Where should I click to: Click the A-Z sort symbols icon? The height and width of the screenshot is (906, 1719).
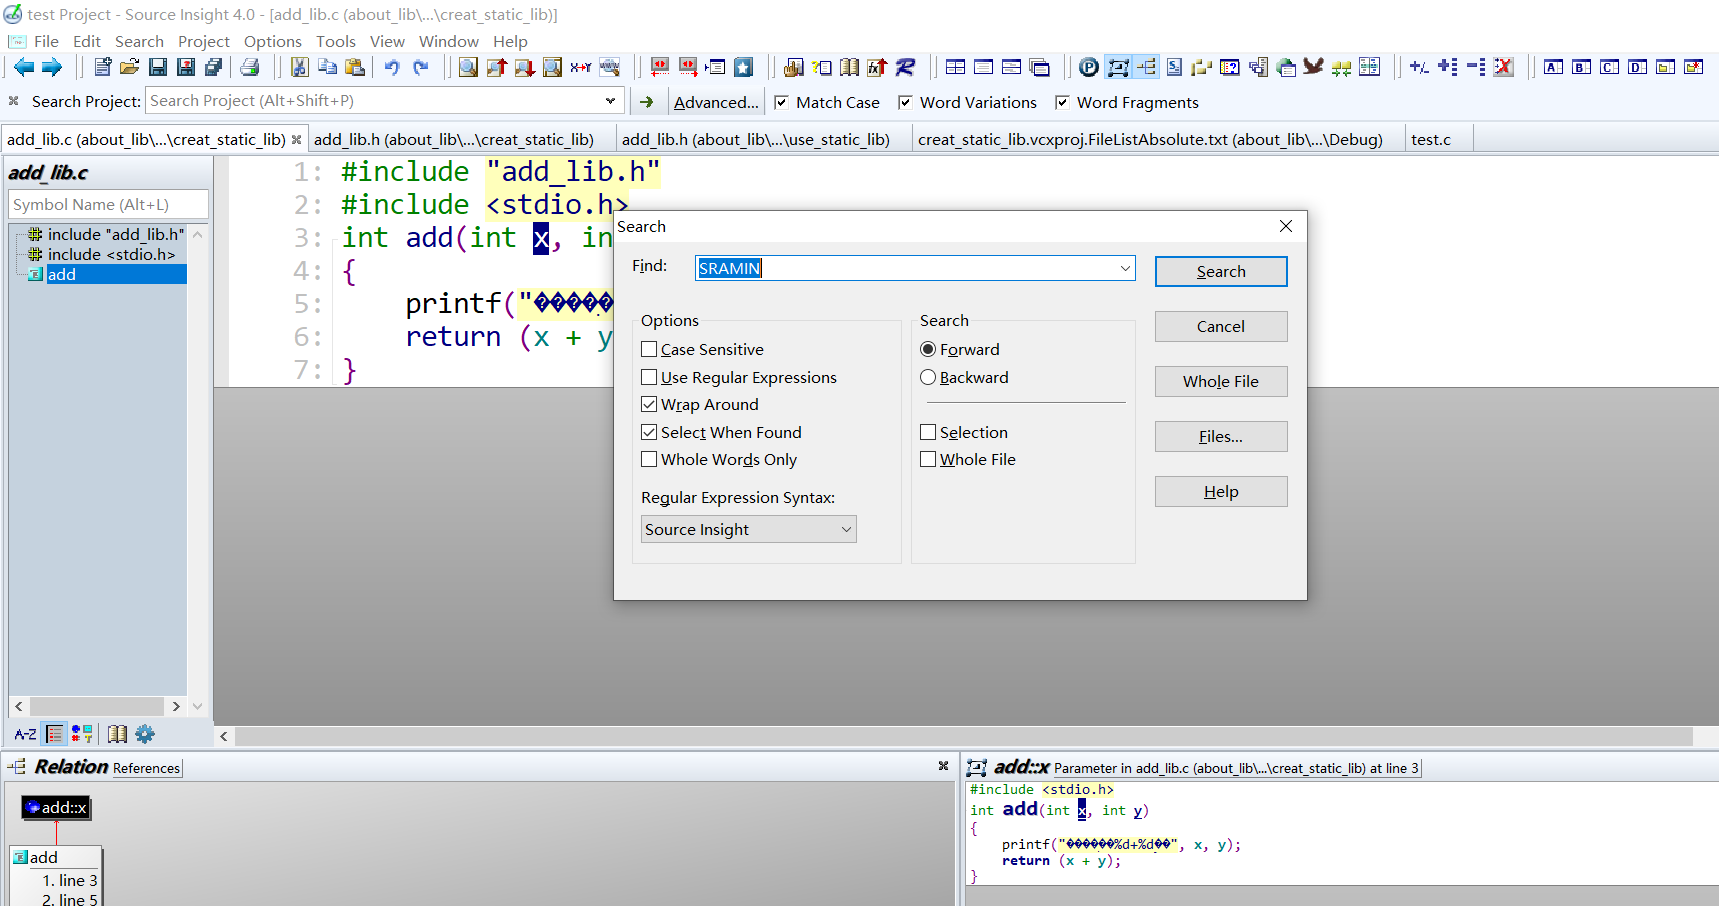pyautogui.click(x=25, y=734)
